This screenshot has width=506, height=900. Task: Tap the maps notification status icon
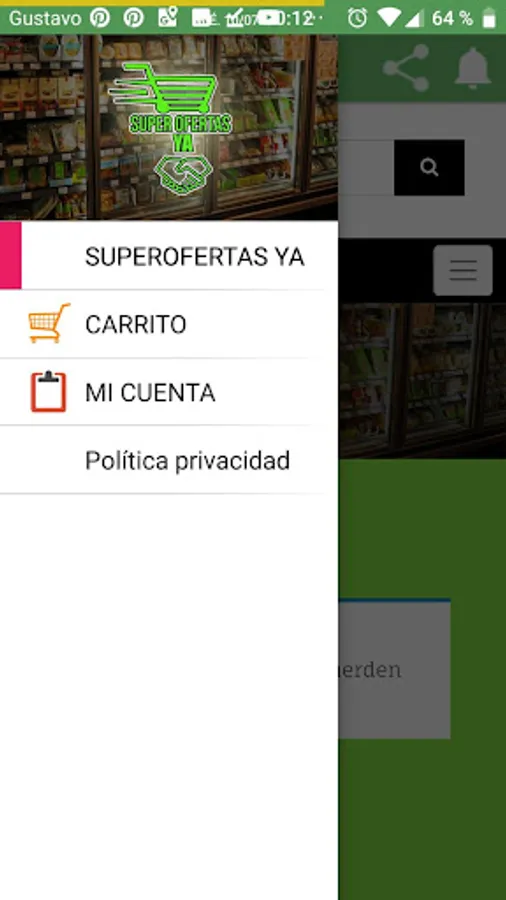click(168, 18)
